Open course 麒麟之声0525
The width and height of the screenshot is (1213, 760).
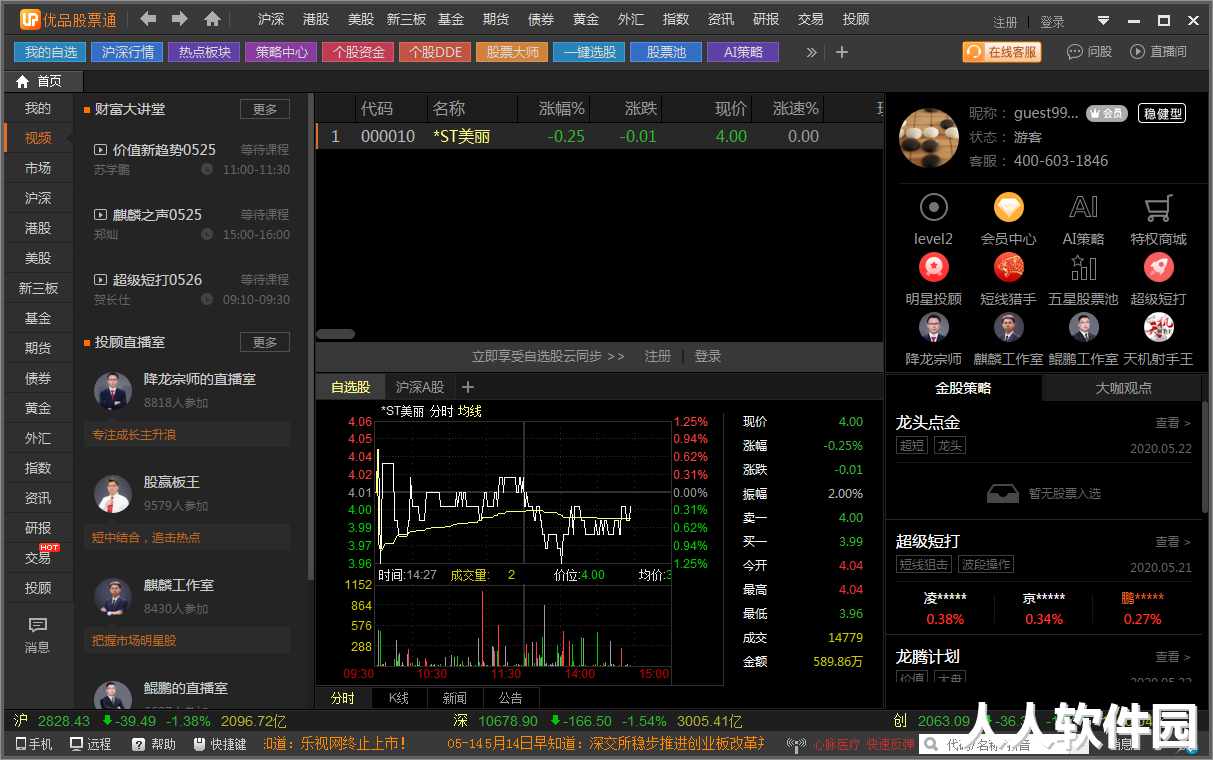click(157, 215)
